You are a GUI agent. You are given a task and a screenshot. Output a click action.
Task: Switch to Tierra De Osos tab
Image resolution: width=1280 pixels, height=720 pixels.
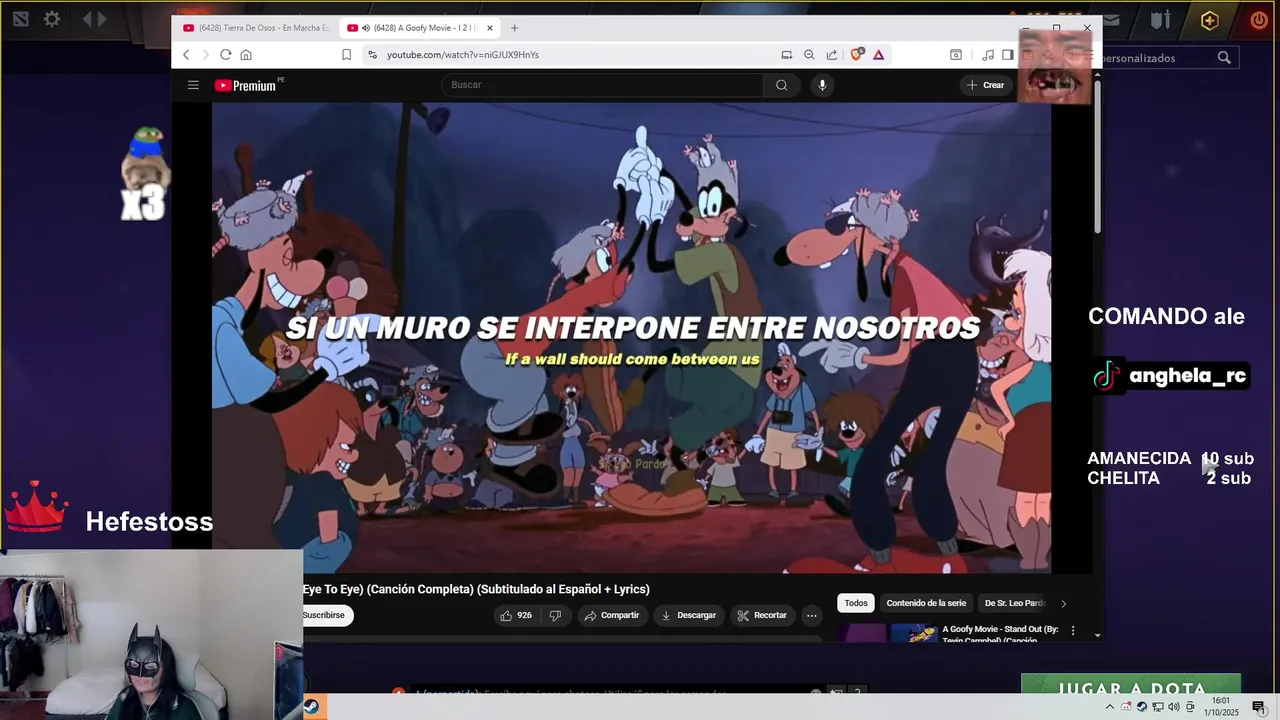(256, 28)
